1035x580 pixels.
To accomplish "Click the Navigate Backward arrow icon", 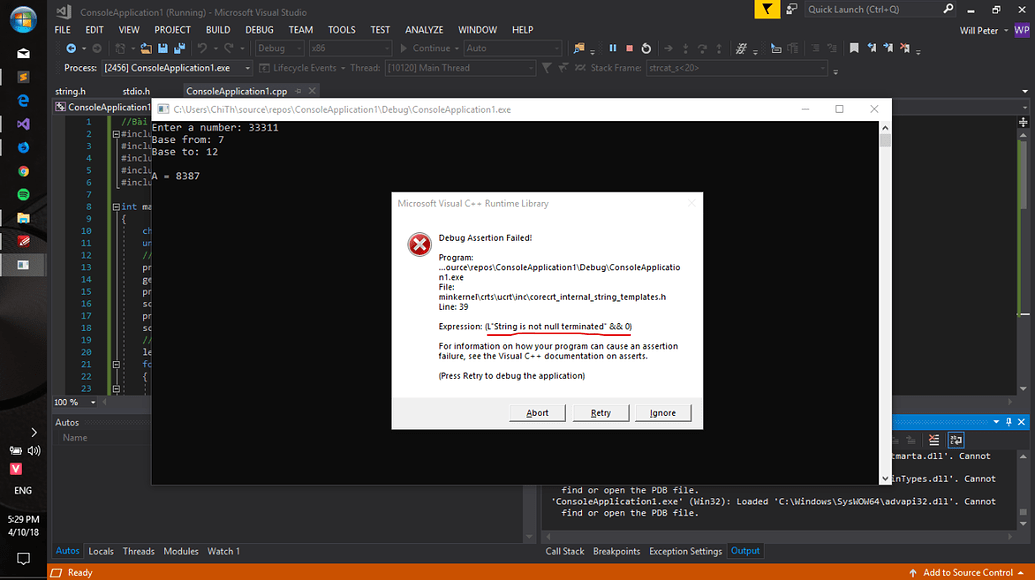I will tap(71, 48).
